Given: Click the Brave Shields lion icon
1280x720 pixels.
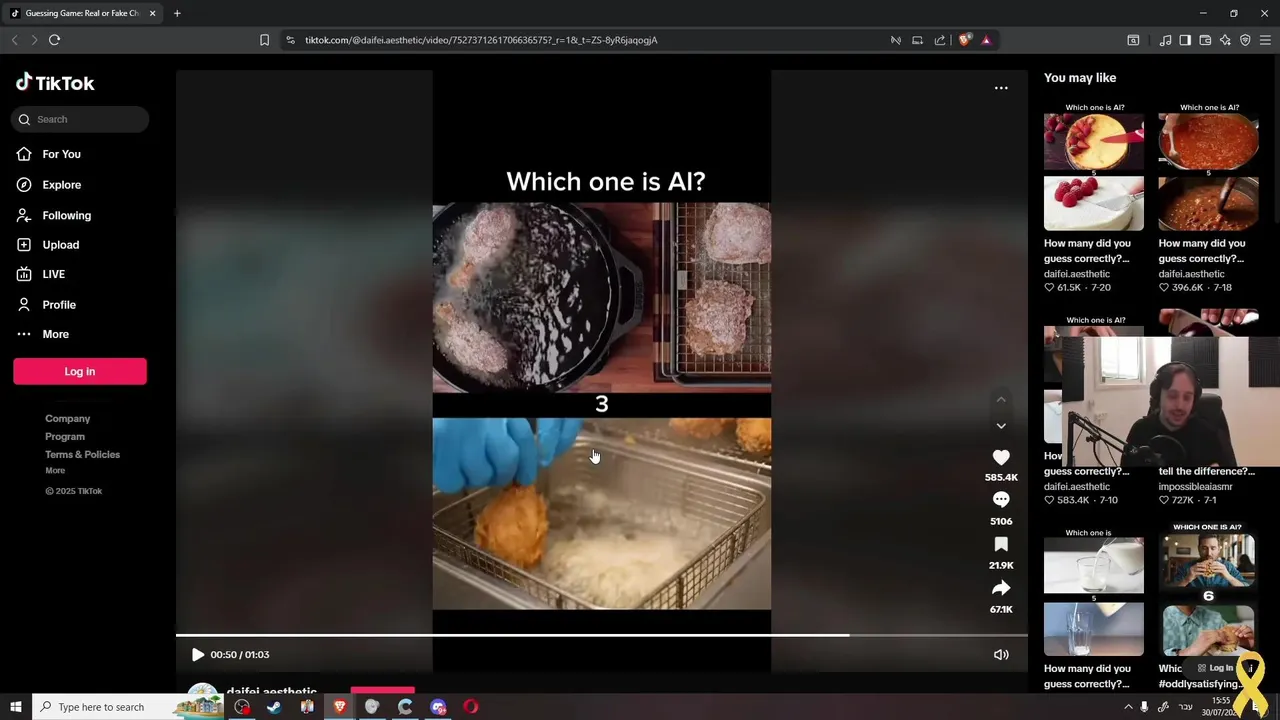Looking at the screenshot, I should click(x=964, y=40).
